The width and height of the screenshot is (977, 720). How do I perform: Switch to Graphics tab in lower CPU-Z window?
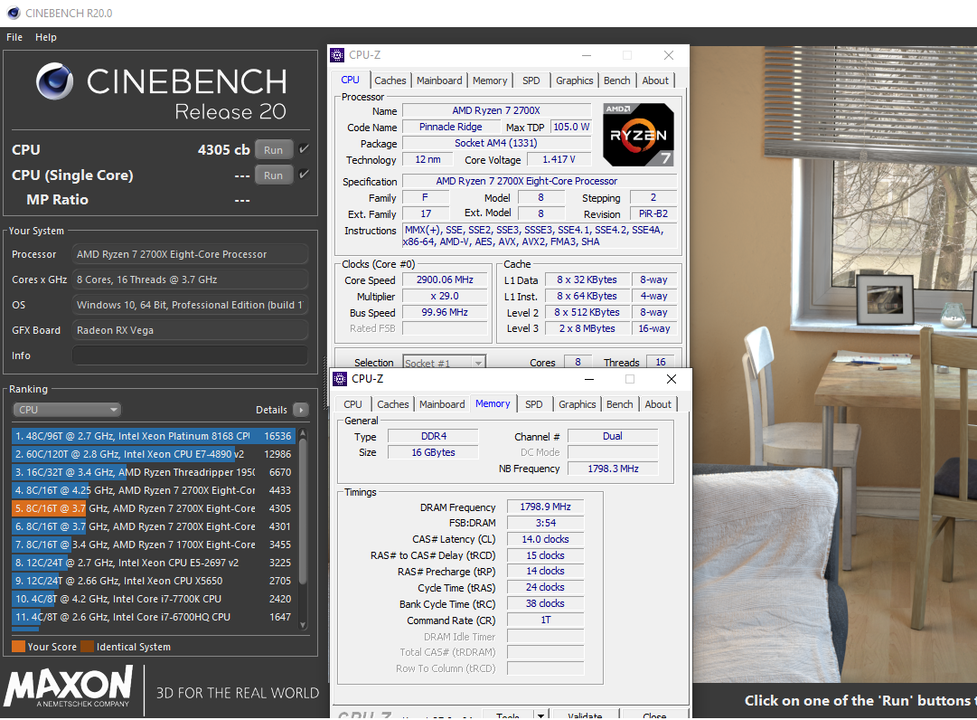578,404
